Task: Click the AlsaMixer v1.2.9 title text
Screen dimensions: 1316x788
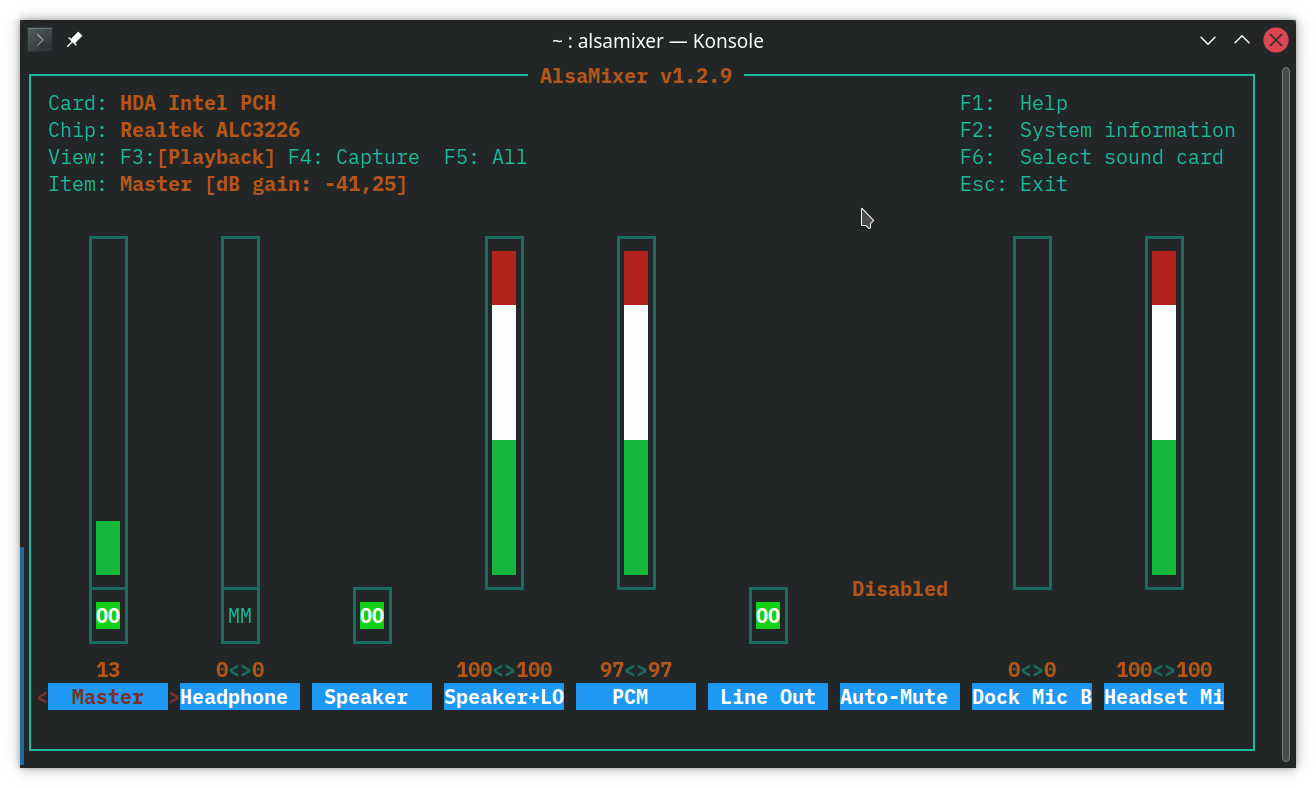Action: pos(636,76)
